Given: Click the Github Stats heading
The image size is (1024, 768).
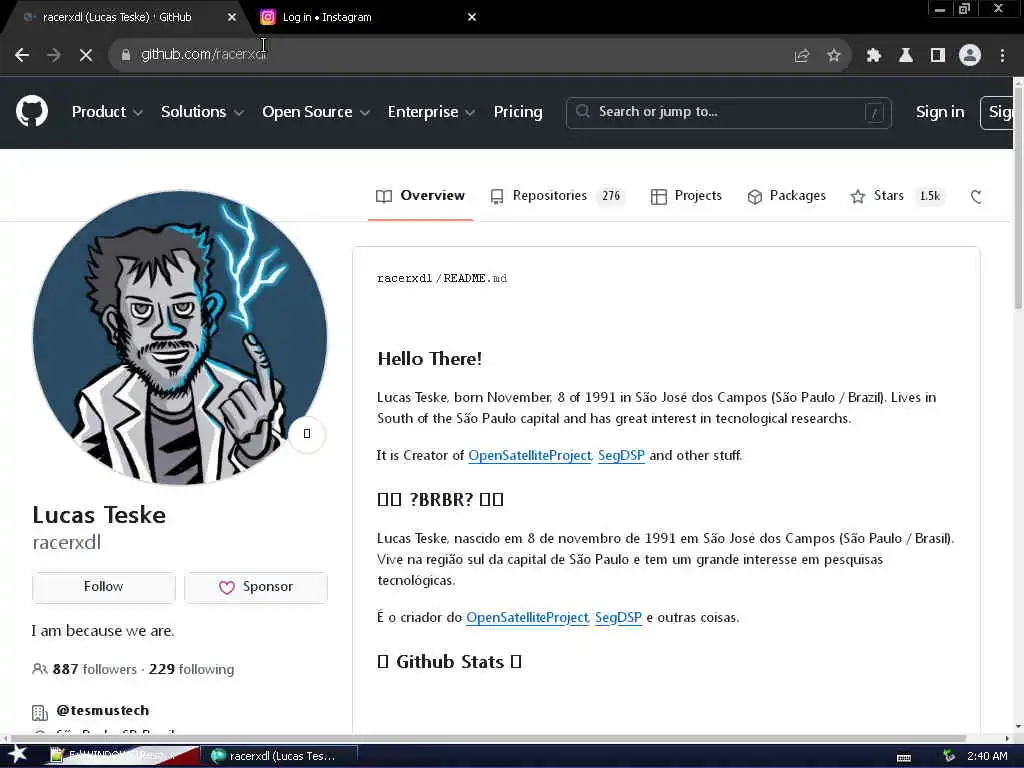Looking at the screenshot, I should coord(449,662).
